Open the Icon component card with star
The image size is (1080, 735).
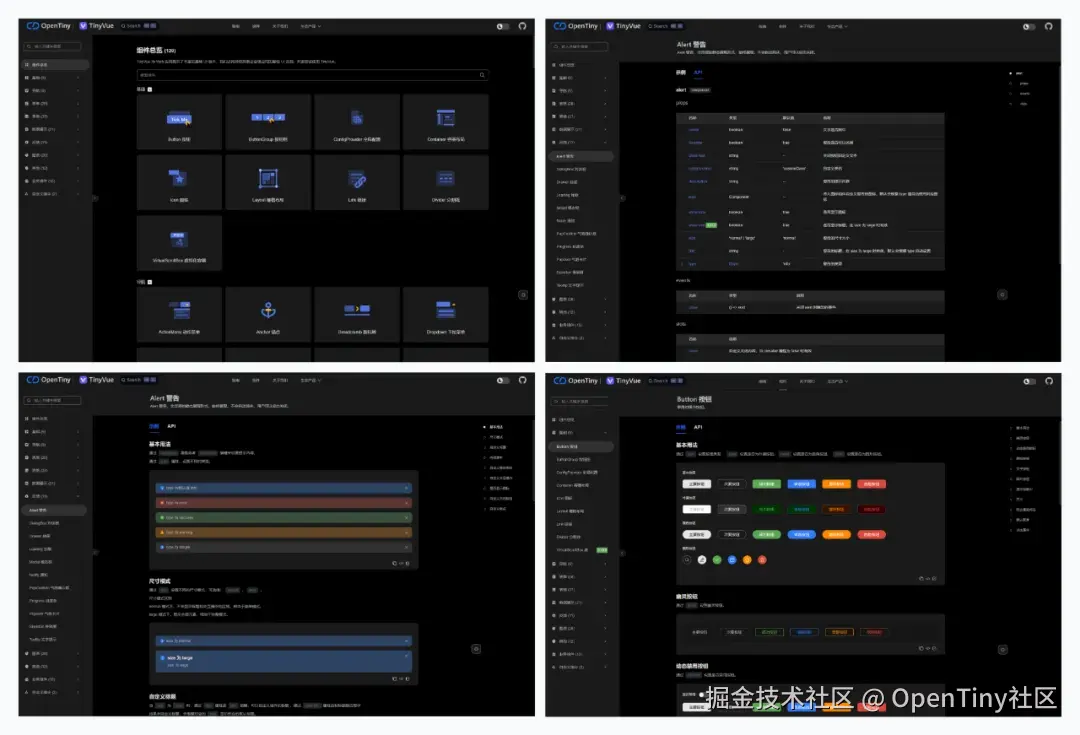coord(179,183)
